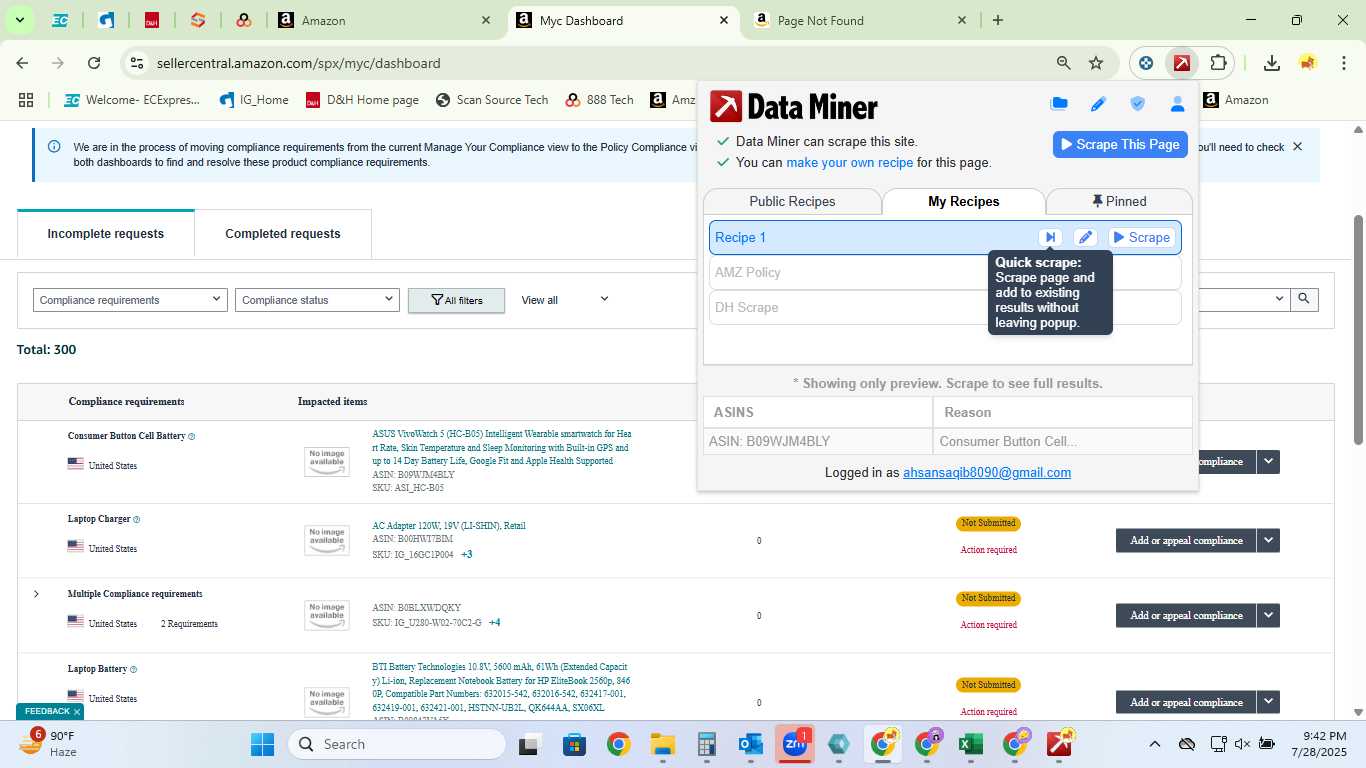Click the search magnifier button in compliance filters
The image size is (1366, 768).
point(1303,298)
